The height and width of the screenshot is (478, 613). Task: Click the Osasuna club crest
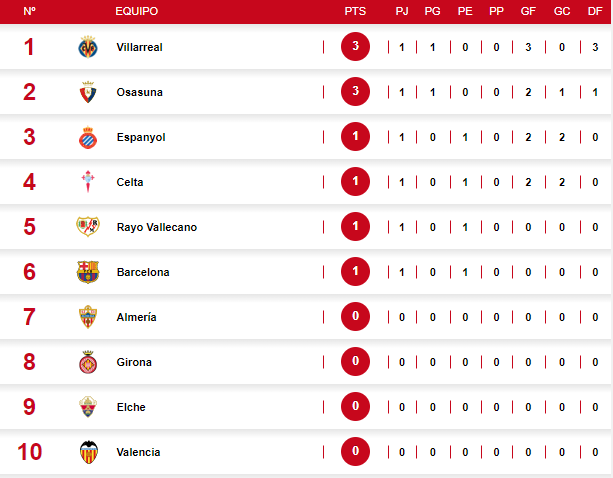click(89, 92)
